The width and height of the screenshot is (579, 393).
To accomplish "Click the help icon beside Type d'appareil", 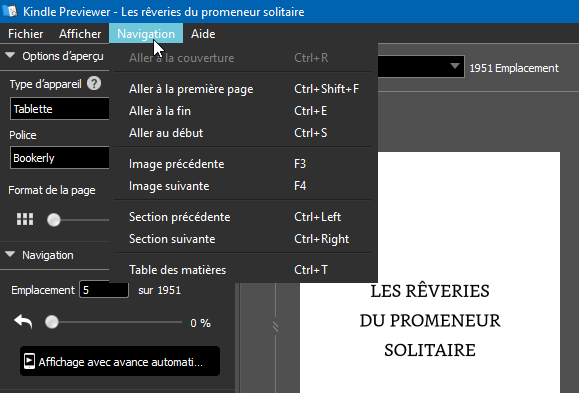I will pyautogui.click(x=94, y=83).
